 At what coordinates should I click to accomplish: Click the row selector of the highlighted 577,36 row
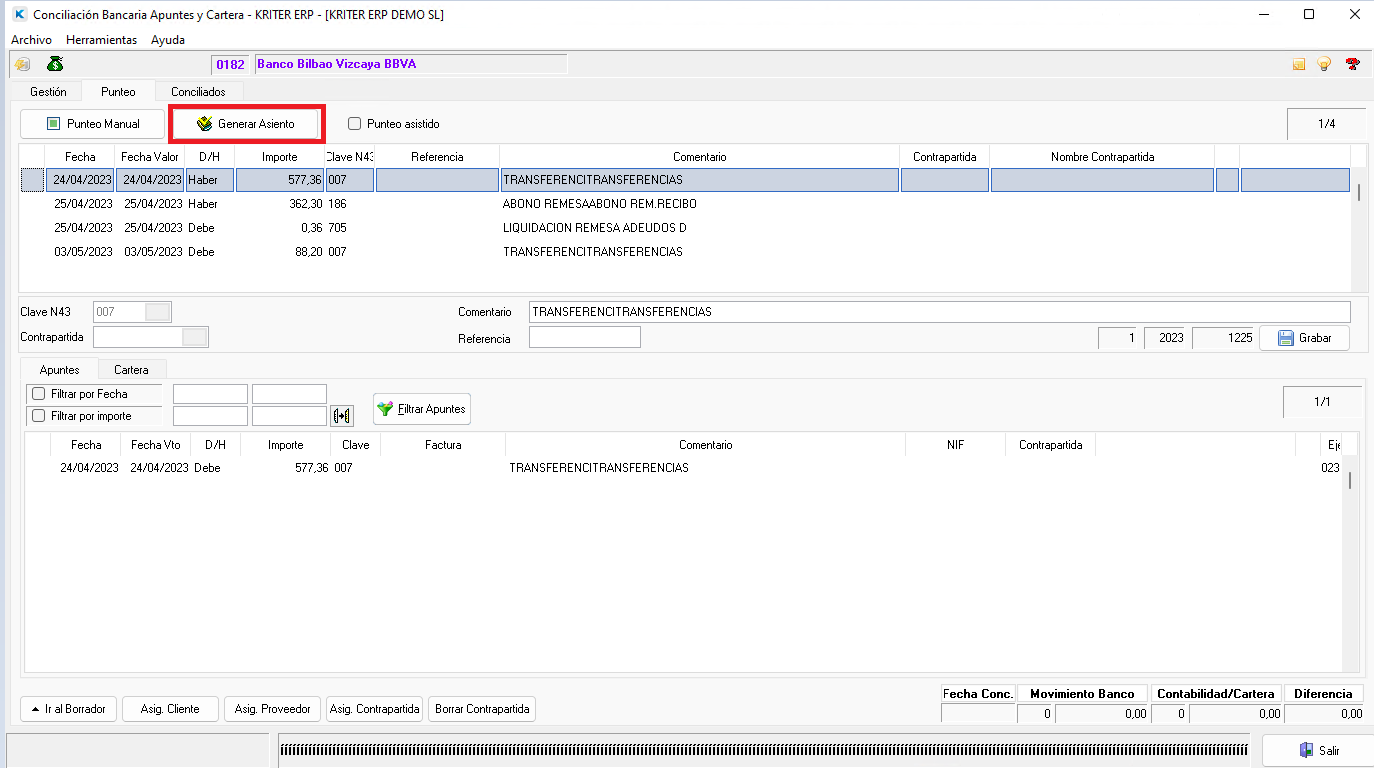click(x=32, y=180)
